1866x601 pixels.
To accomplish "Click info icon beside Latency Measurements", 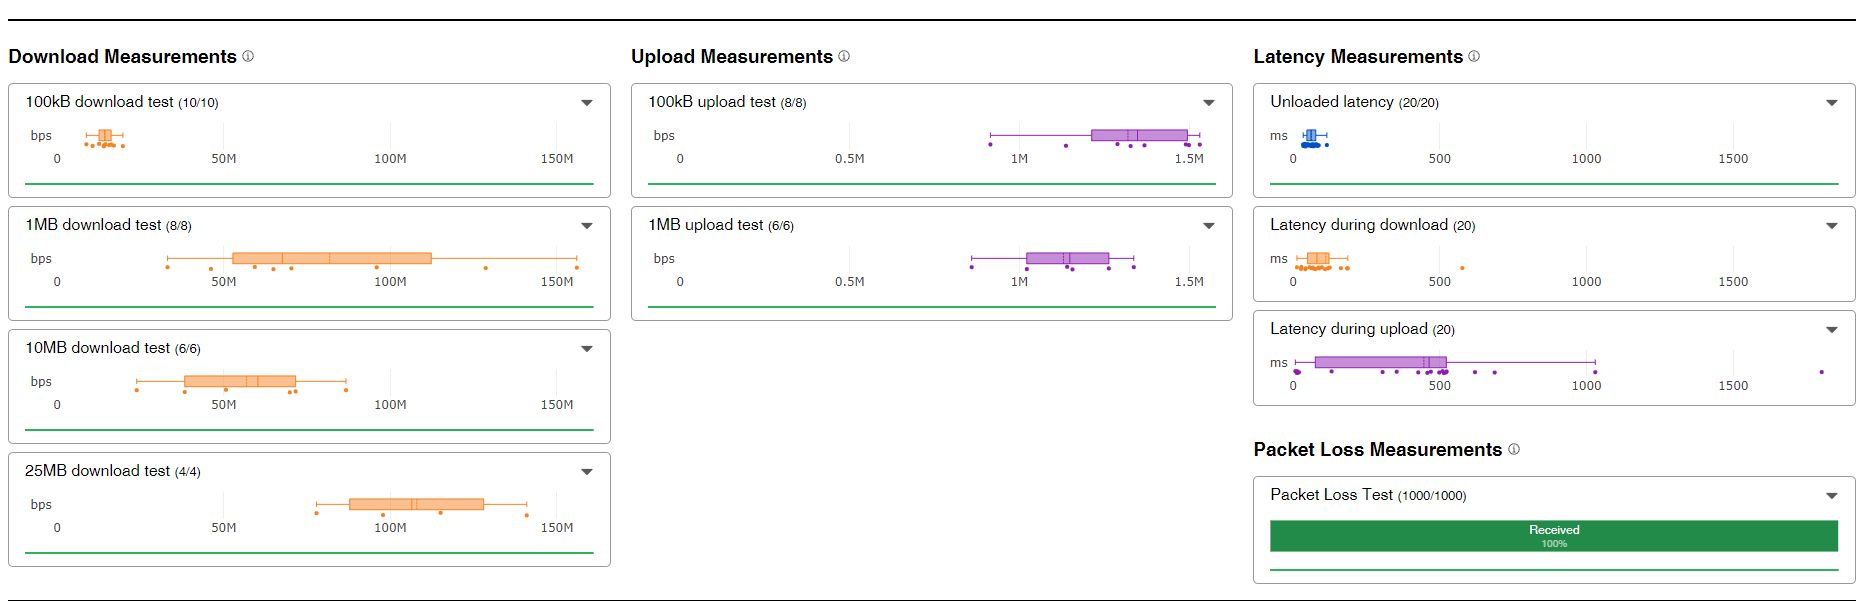I will (x=1474, y=56).
